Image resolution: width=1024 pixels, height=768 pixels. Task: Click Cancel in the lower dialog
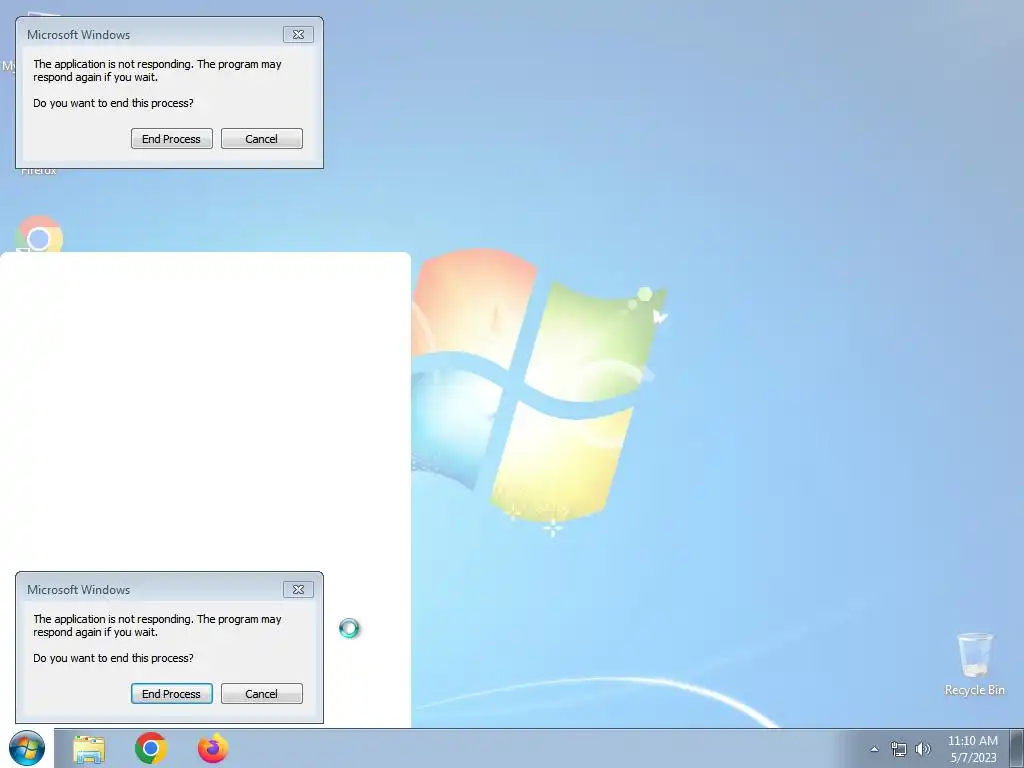262,694
